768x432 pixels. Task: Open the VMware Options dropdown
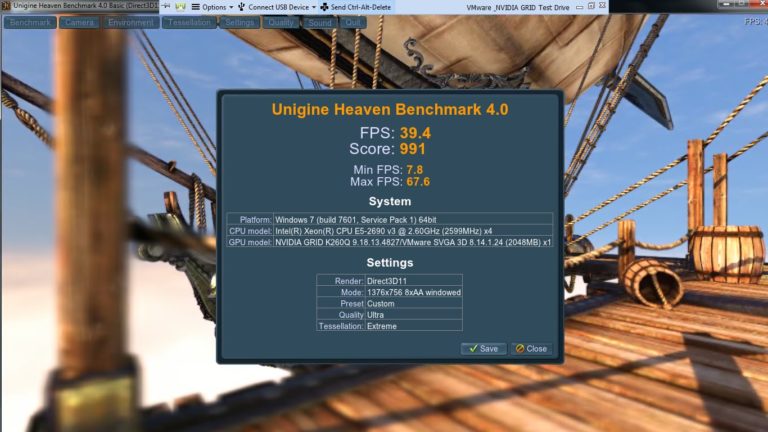pos(213,7)
